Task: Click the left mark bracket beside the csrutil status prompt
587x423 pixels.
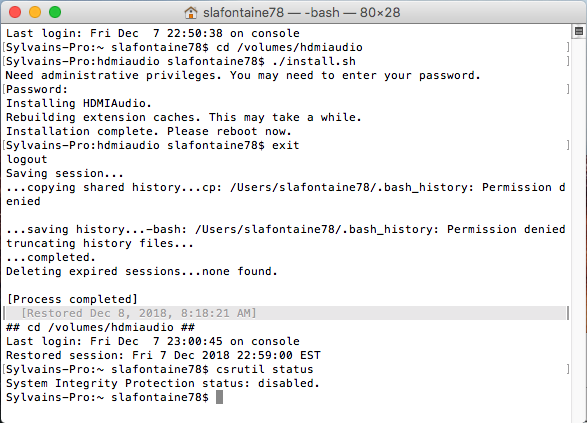Action: [4, 369]
